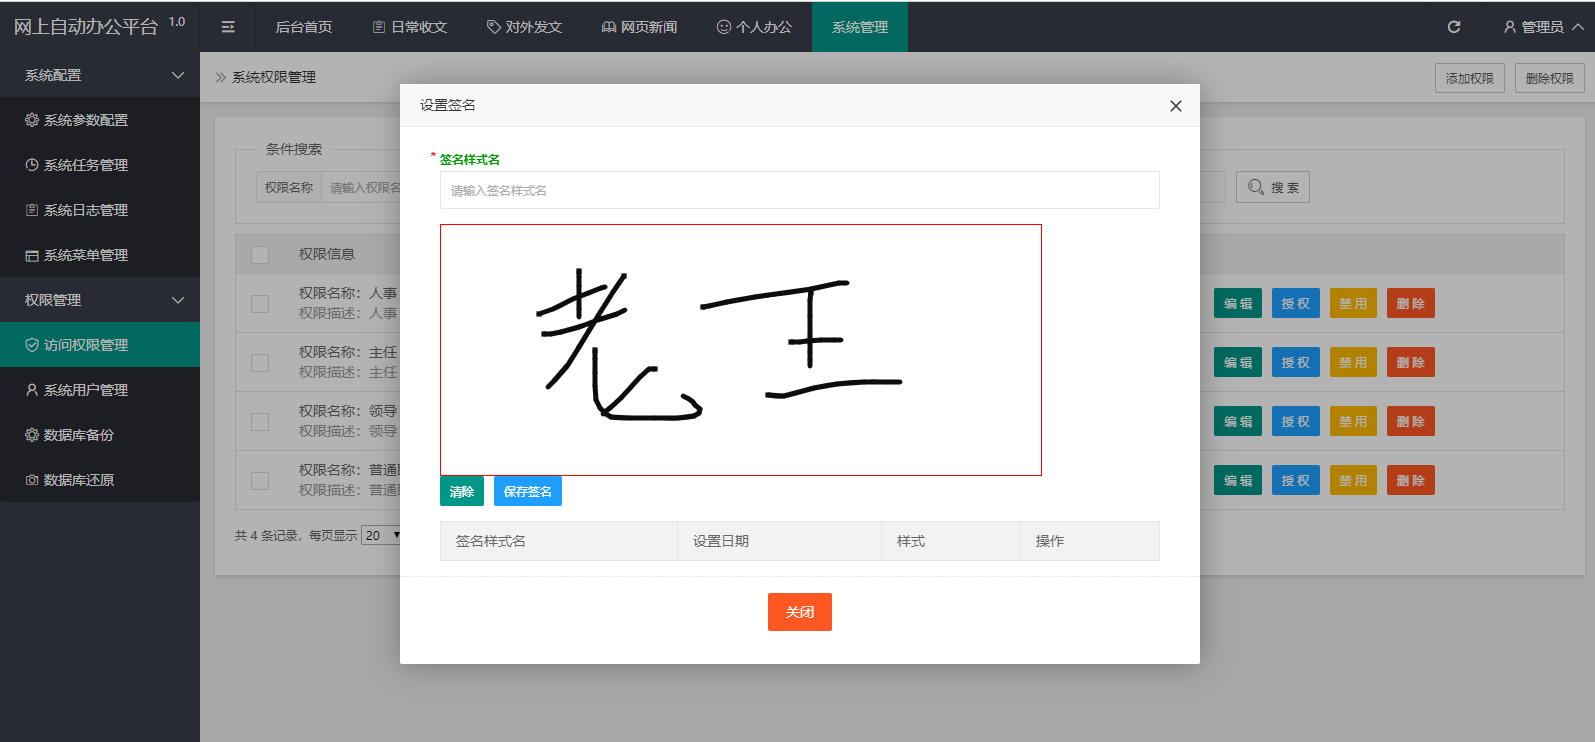Viewport: 1595px width, 742px height.
Task: Click the sidebar collapse hamburger icon
Action: tap(228, 27)
